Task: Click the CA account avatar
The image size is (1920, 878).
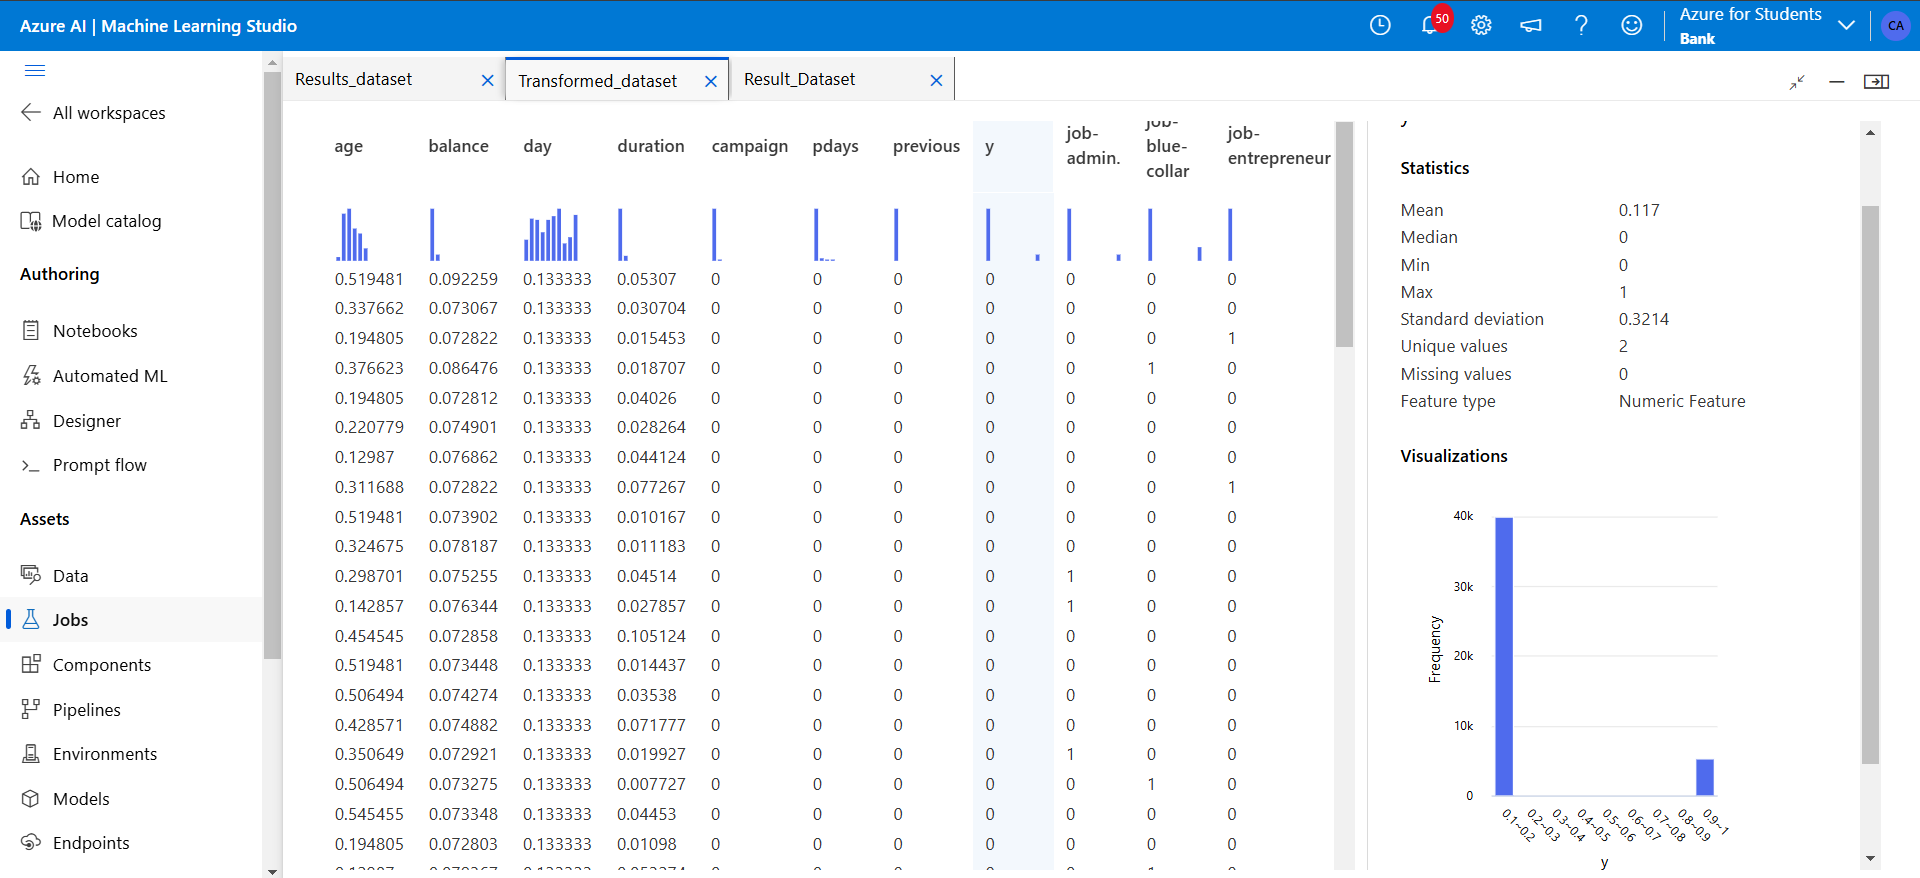Action: click(x=1896, y=26)
